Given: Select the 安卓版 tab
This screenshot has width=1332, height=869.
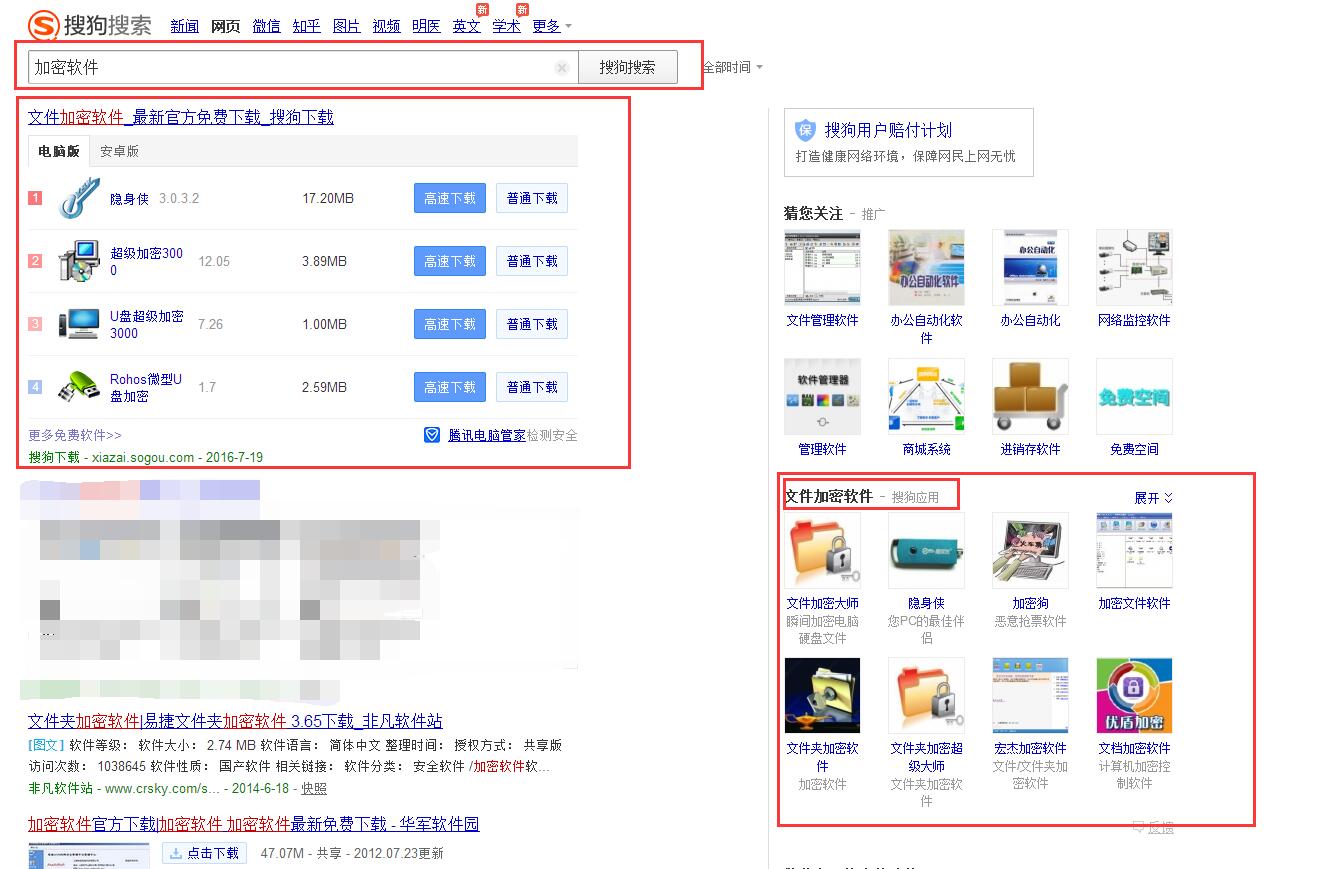Looking at the screenshot, I should (119, 151).
